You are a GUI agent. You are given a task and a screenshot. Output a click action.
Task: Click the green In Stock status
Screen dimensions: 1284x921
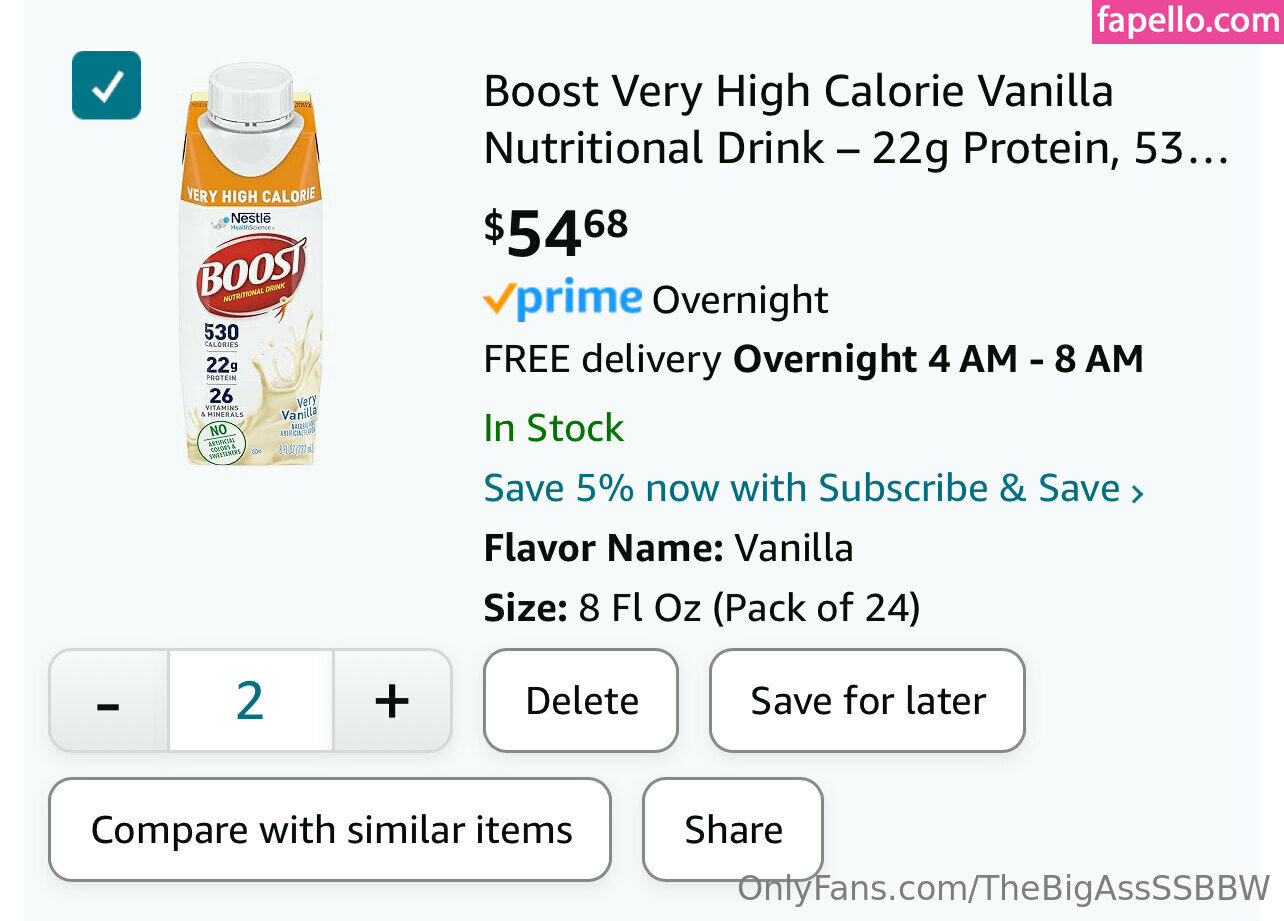click(553, 428)
